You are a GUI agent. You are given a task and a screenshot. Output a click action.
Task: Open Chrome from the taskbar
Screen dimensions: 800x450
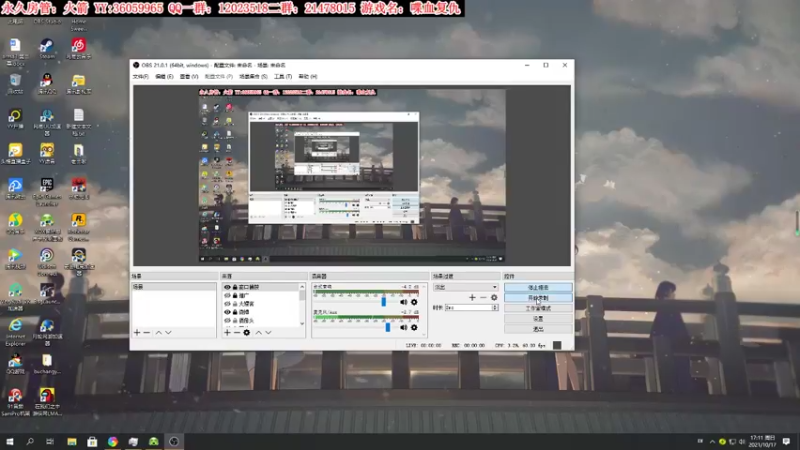[x=113, y=442]
